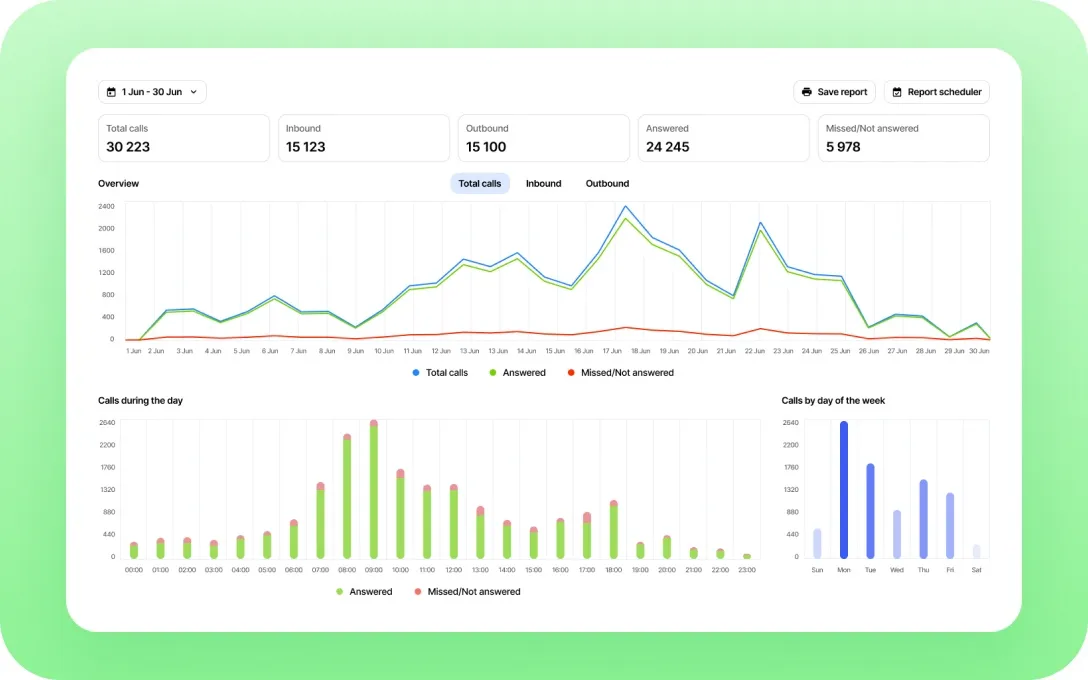The image size is (1088, 680).
Task: Click the calendar icon on Report scheduler
Action: (896, 92)
